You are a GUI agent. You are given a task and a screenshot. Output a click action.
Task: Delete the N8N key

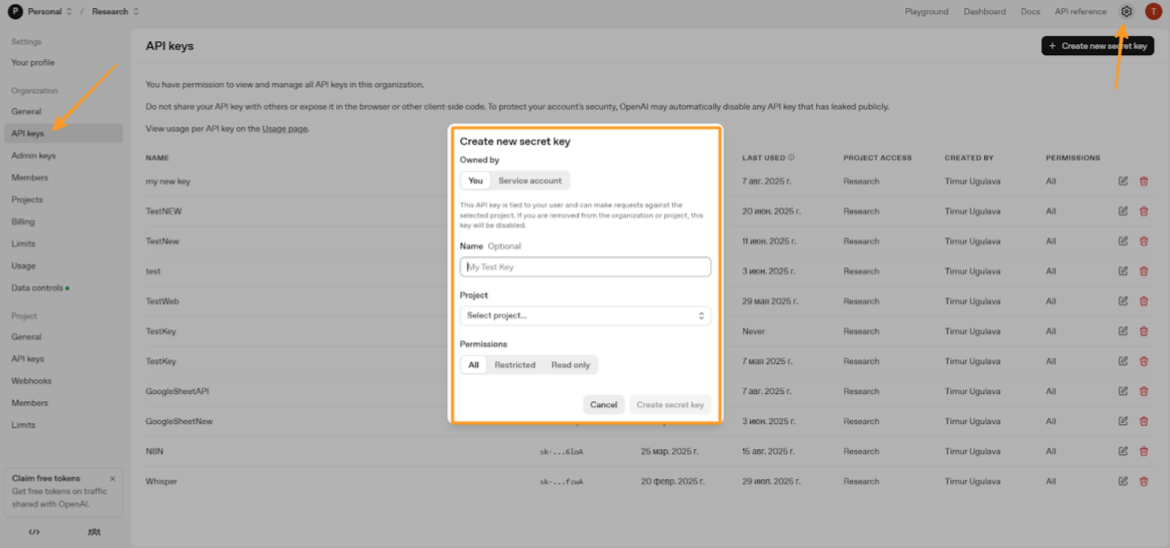click(x=1144, y=451)
